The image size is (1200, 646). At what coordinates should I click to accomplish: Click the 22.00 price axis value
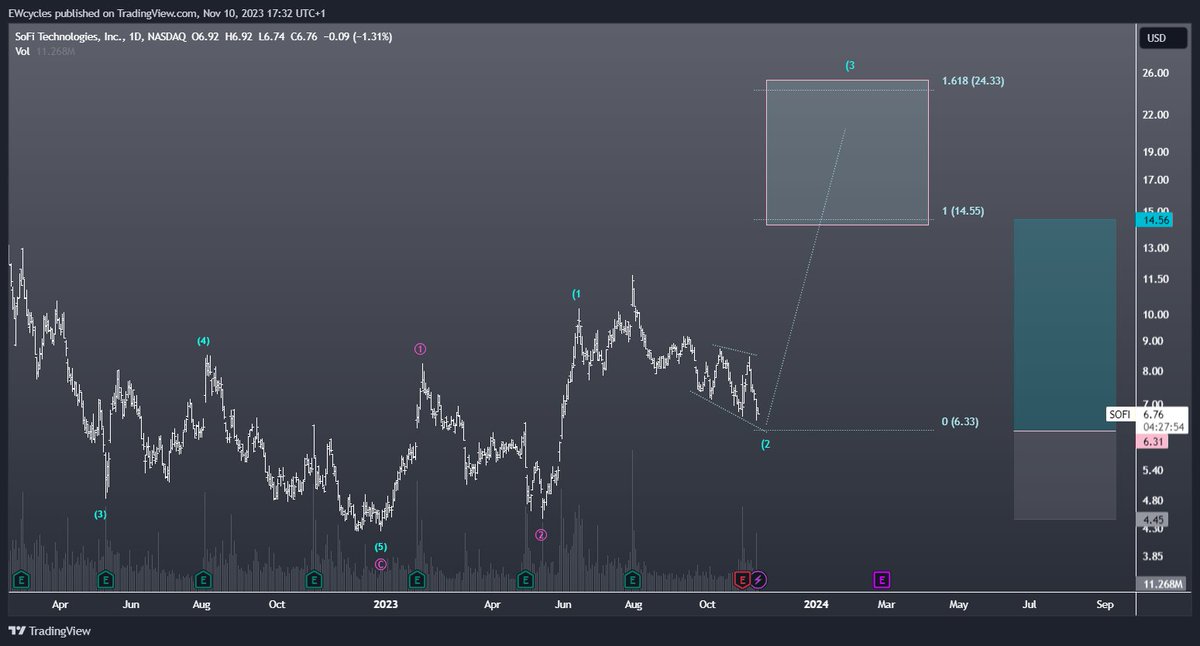(1156, 115)
